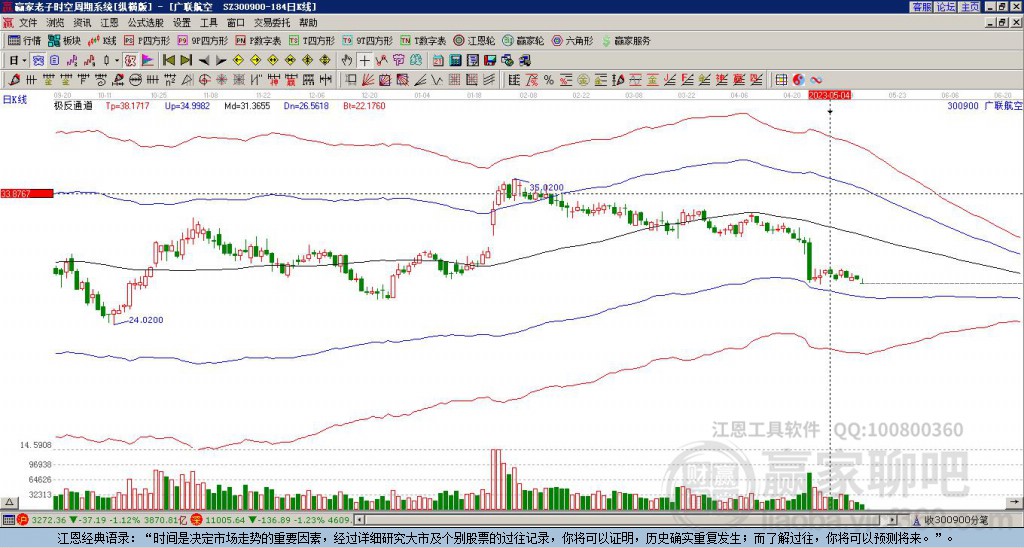Click the first yellow diamond left-arrow icon
The width and height of the screenshot is (1024, 548).
238,61
